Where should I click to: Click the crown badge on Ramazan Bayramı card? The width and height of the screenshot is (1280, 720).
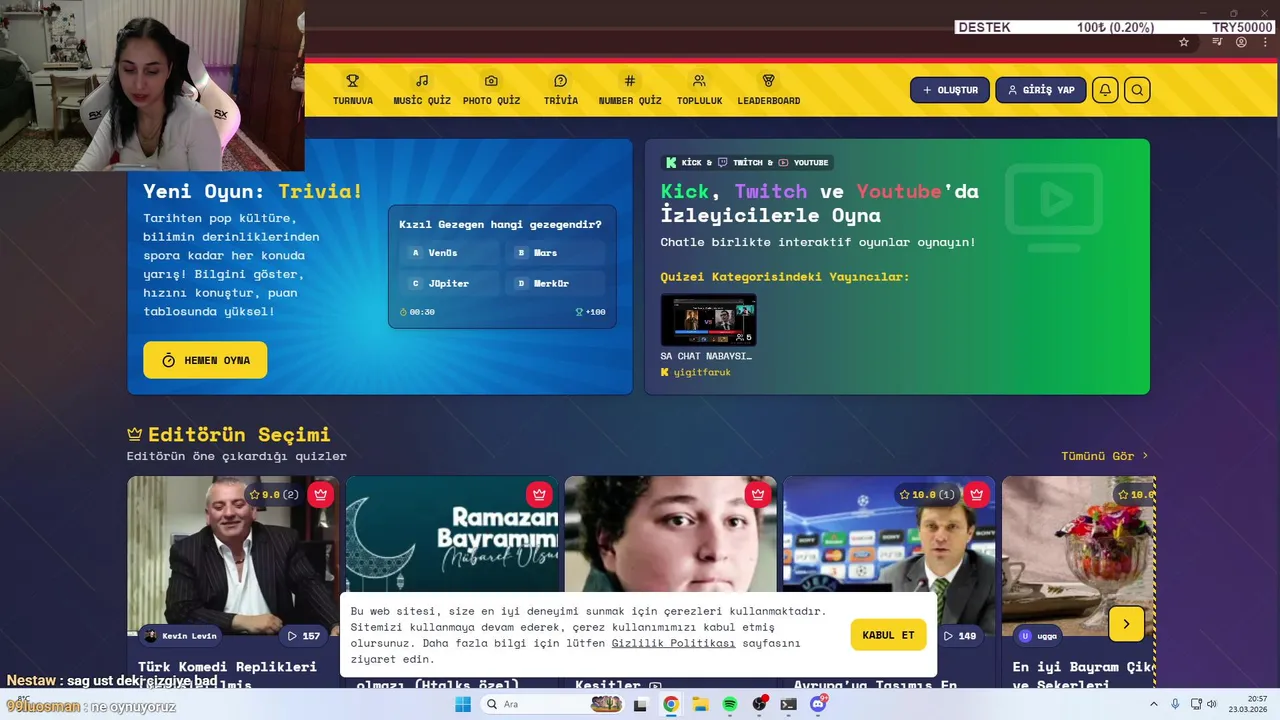pos(539,494)
